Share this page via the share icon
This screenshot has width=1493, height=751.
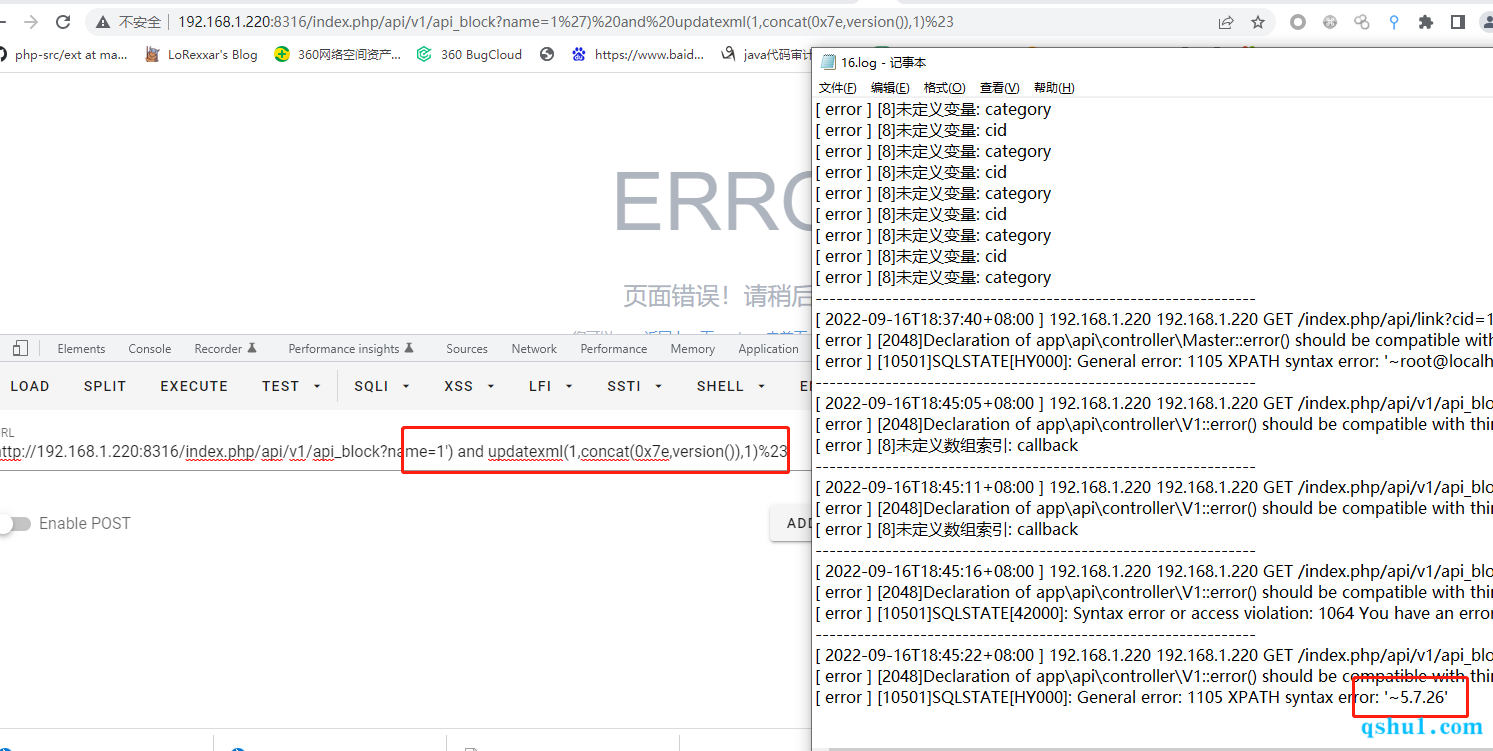coord(1226,22)
